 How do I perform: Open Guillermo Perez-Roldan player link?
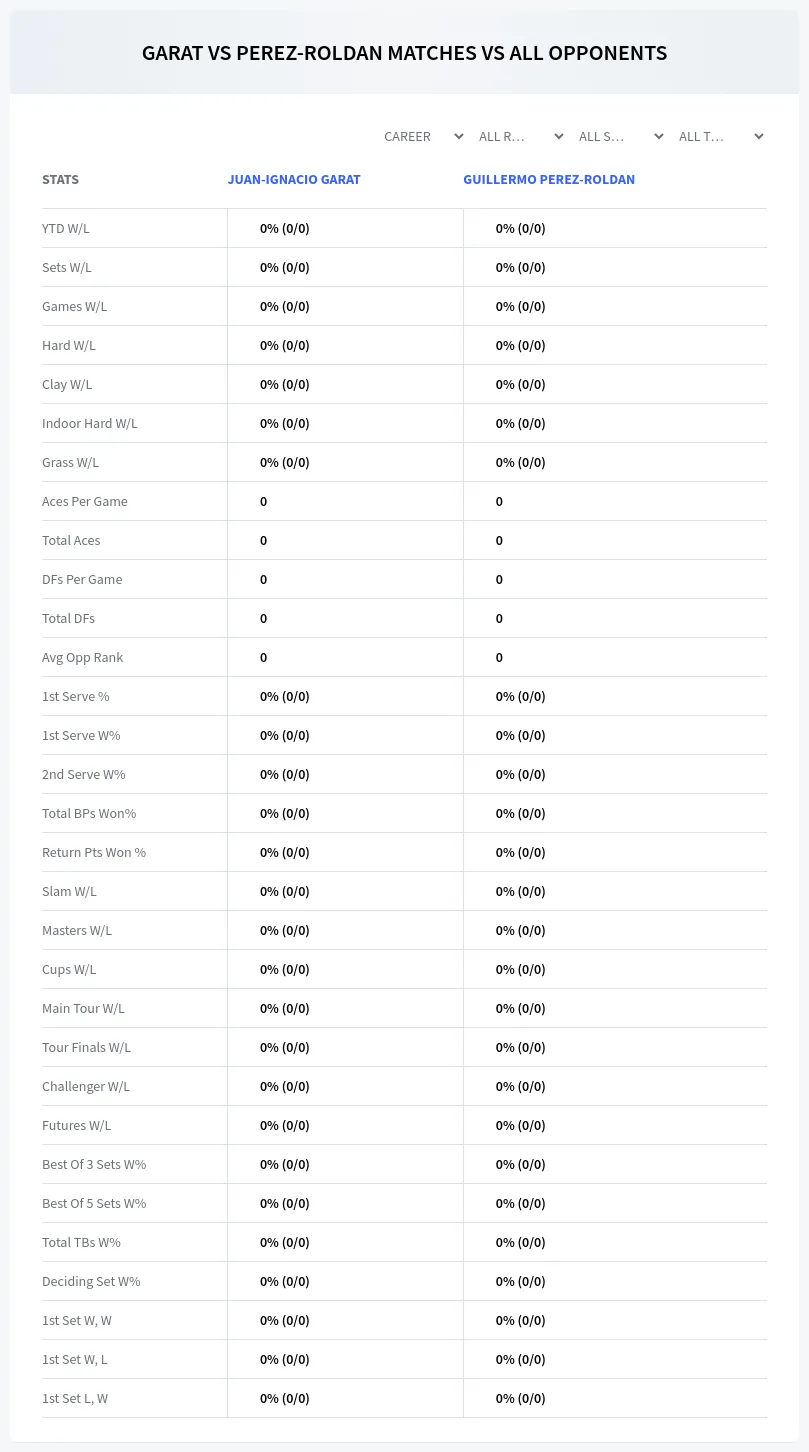point(549,180)
